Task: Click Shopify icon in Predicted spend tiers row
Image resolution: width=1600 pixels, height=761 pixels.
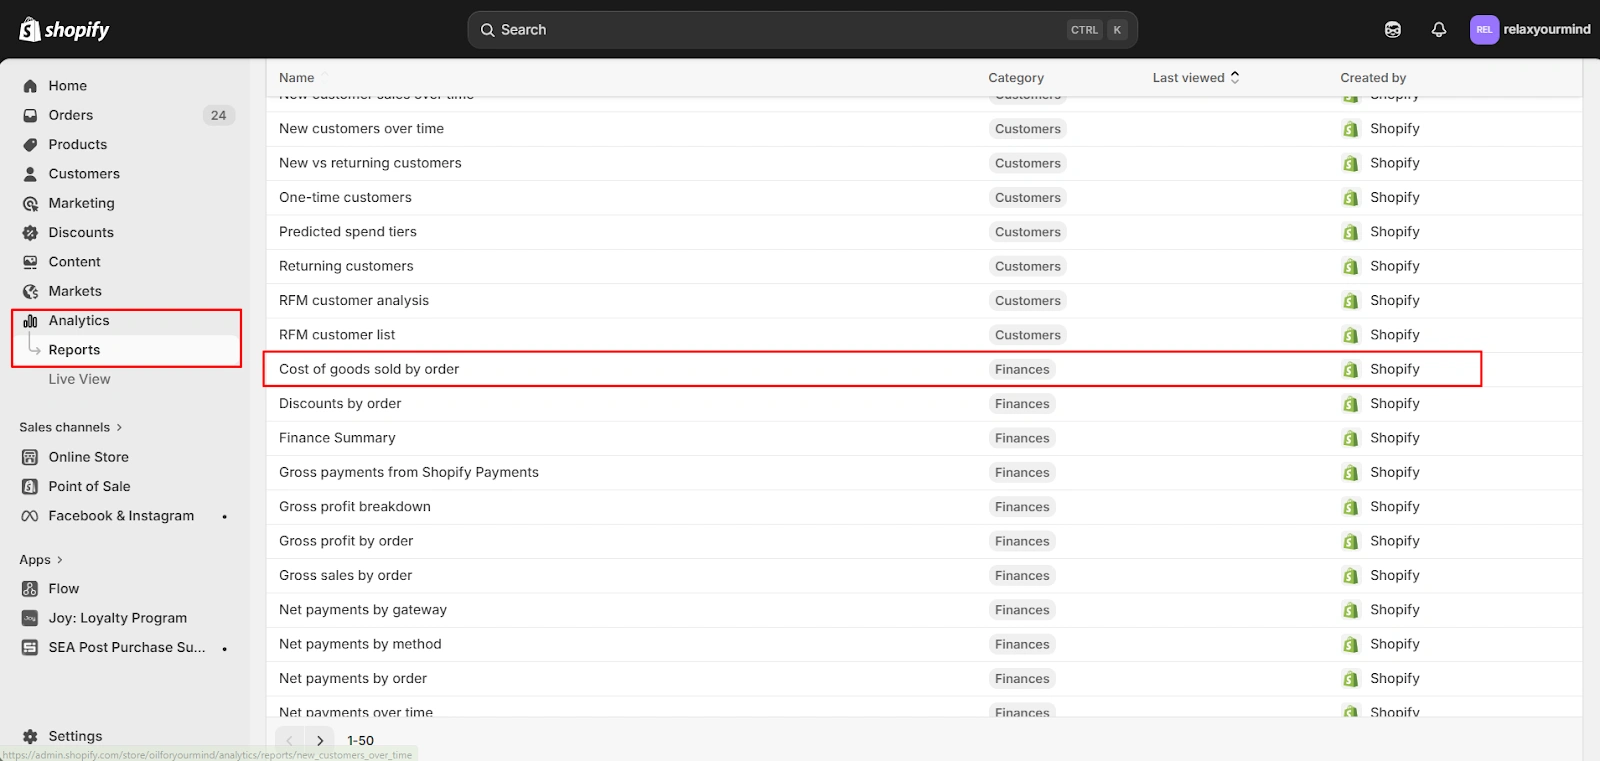Action: (1351, 232)
